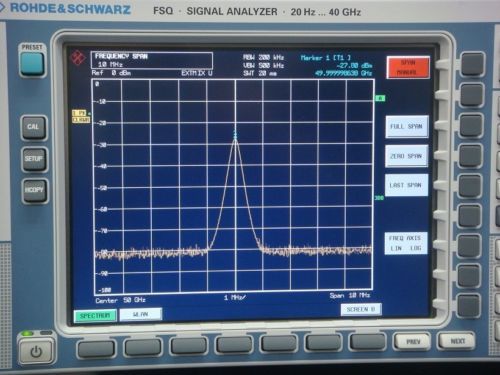Advance with the NEXT key
Image resolution: width=500 pixels, height=375 pixels.
(x=457, y=341)
